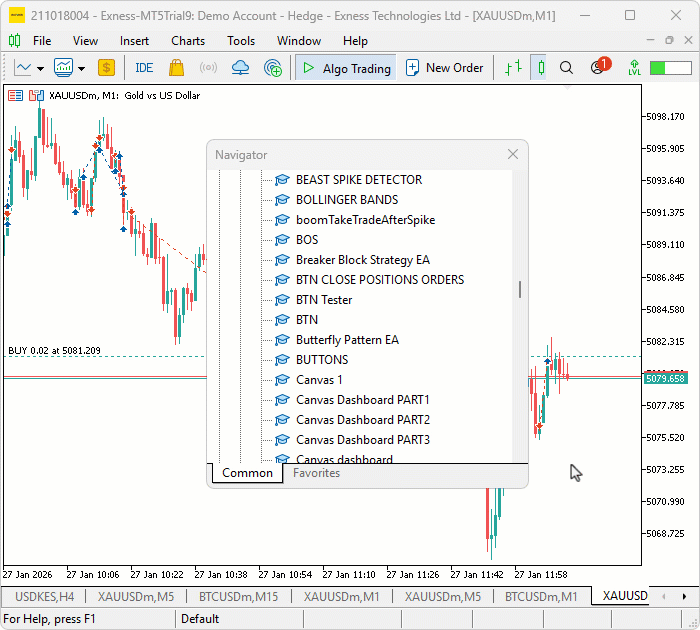
Task: Open the Market shopping bag icon
Action: tap(176, 68)
